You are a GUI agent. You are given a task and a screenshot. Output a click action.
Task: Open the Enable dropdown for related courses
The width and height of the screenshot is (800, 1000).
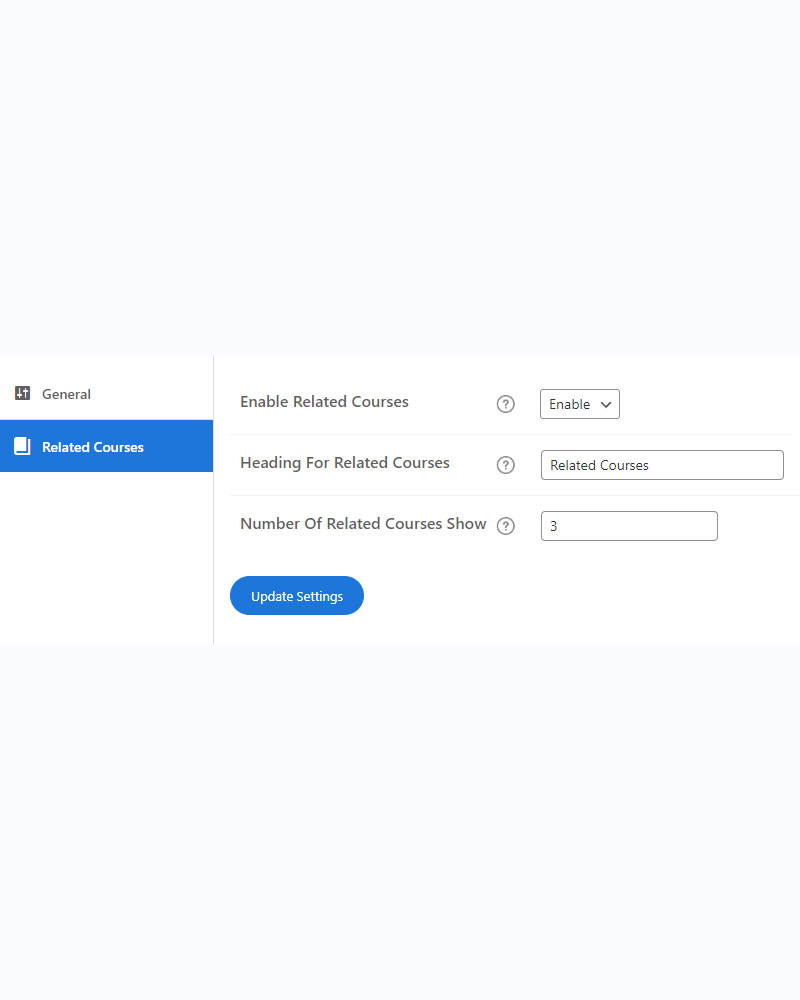(x=580, y=404)
